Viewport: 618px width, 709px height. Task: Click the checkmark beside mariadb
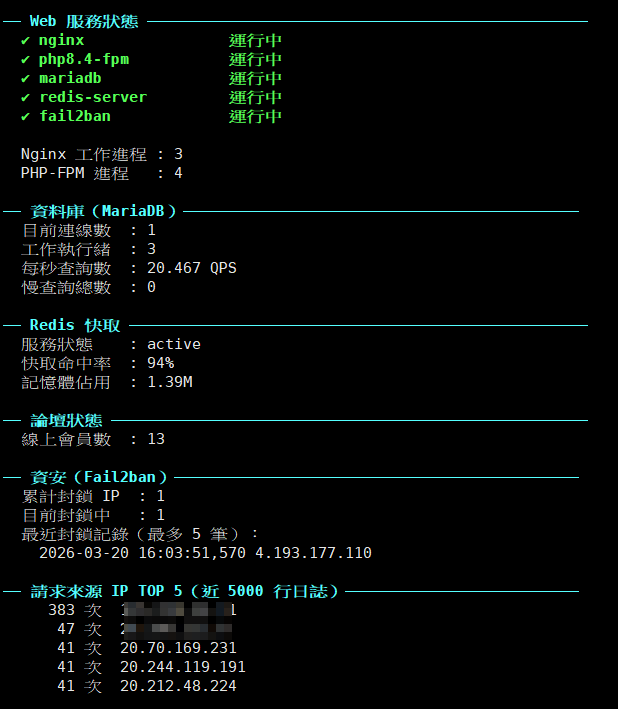(25, 79)
